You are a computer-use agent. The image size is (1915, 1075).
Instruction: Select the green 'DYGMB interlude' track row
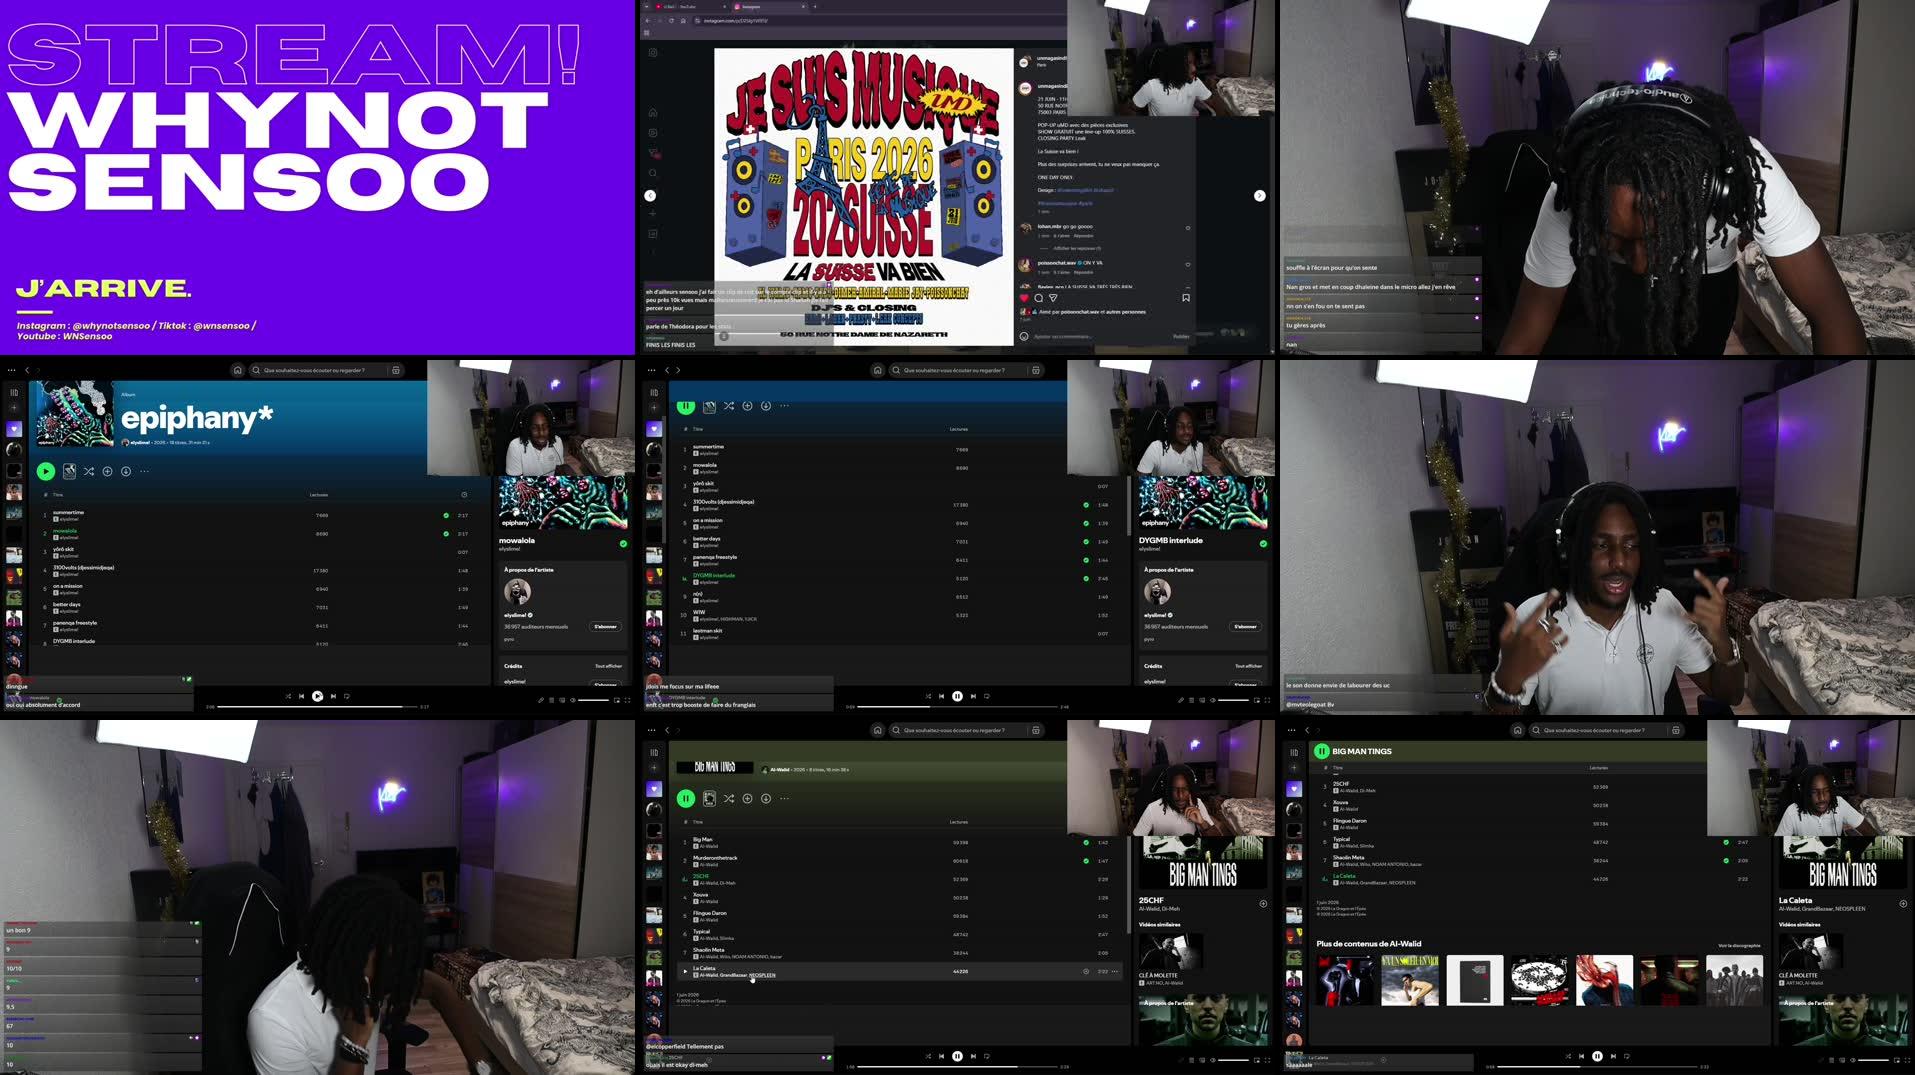coord(898,578)
